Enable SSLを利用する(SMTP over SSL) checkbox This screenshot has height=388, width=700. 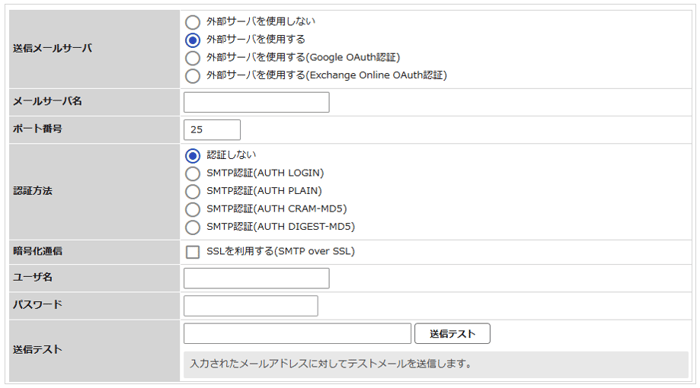[x=192, y=252]
